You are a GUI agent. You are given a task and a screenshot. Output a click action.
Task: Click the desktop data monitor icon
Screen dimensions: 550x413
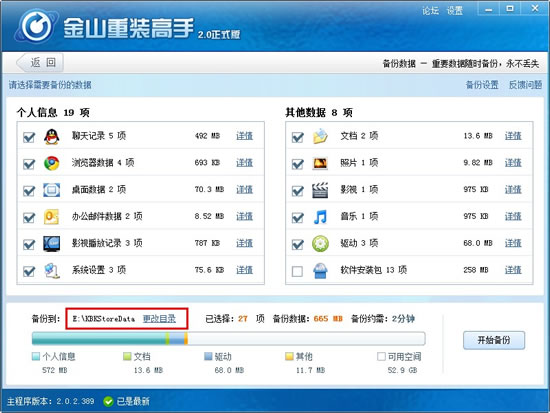52,190
